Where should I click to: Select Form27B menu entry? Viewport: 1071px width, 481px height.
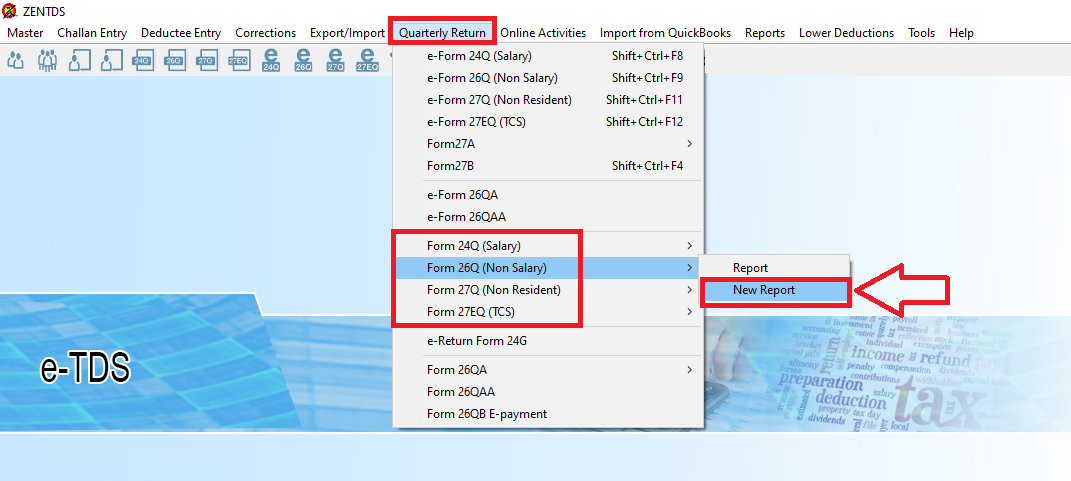coord(548,165)
